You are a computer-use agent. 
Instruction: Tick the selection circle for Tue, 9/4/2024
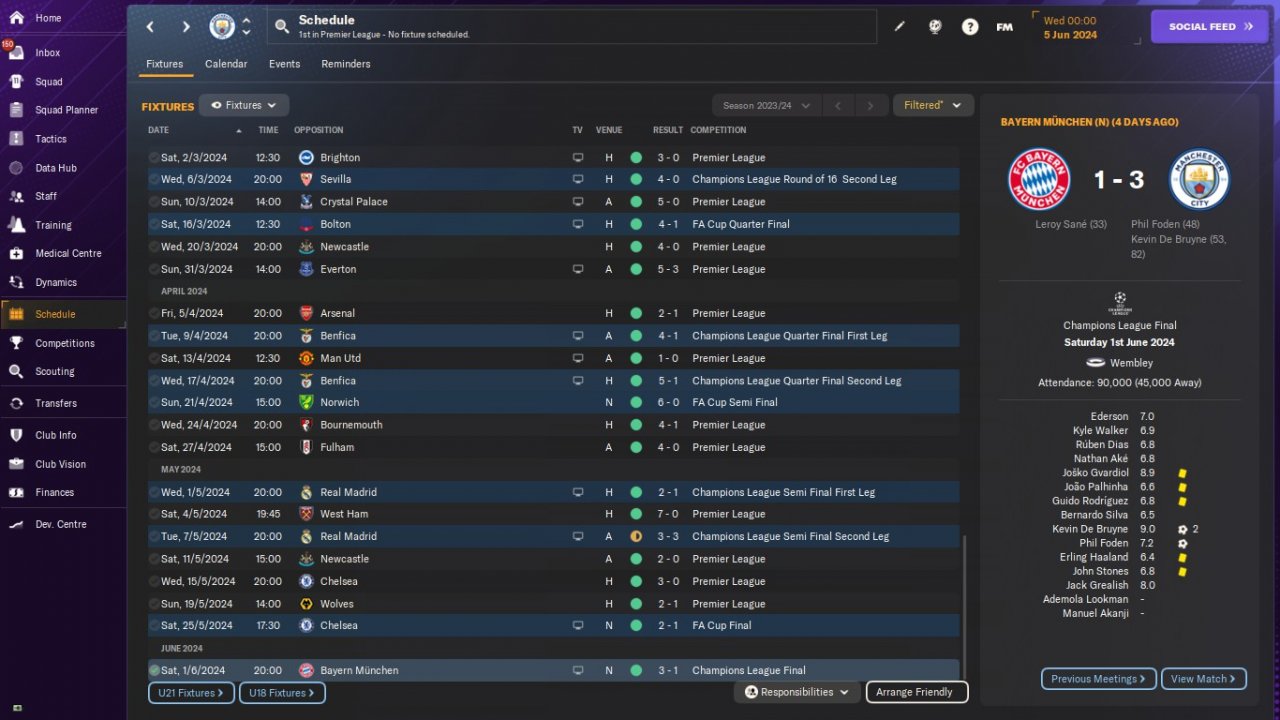154,336
